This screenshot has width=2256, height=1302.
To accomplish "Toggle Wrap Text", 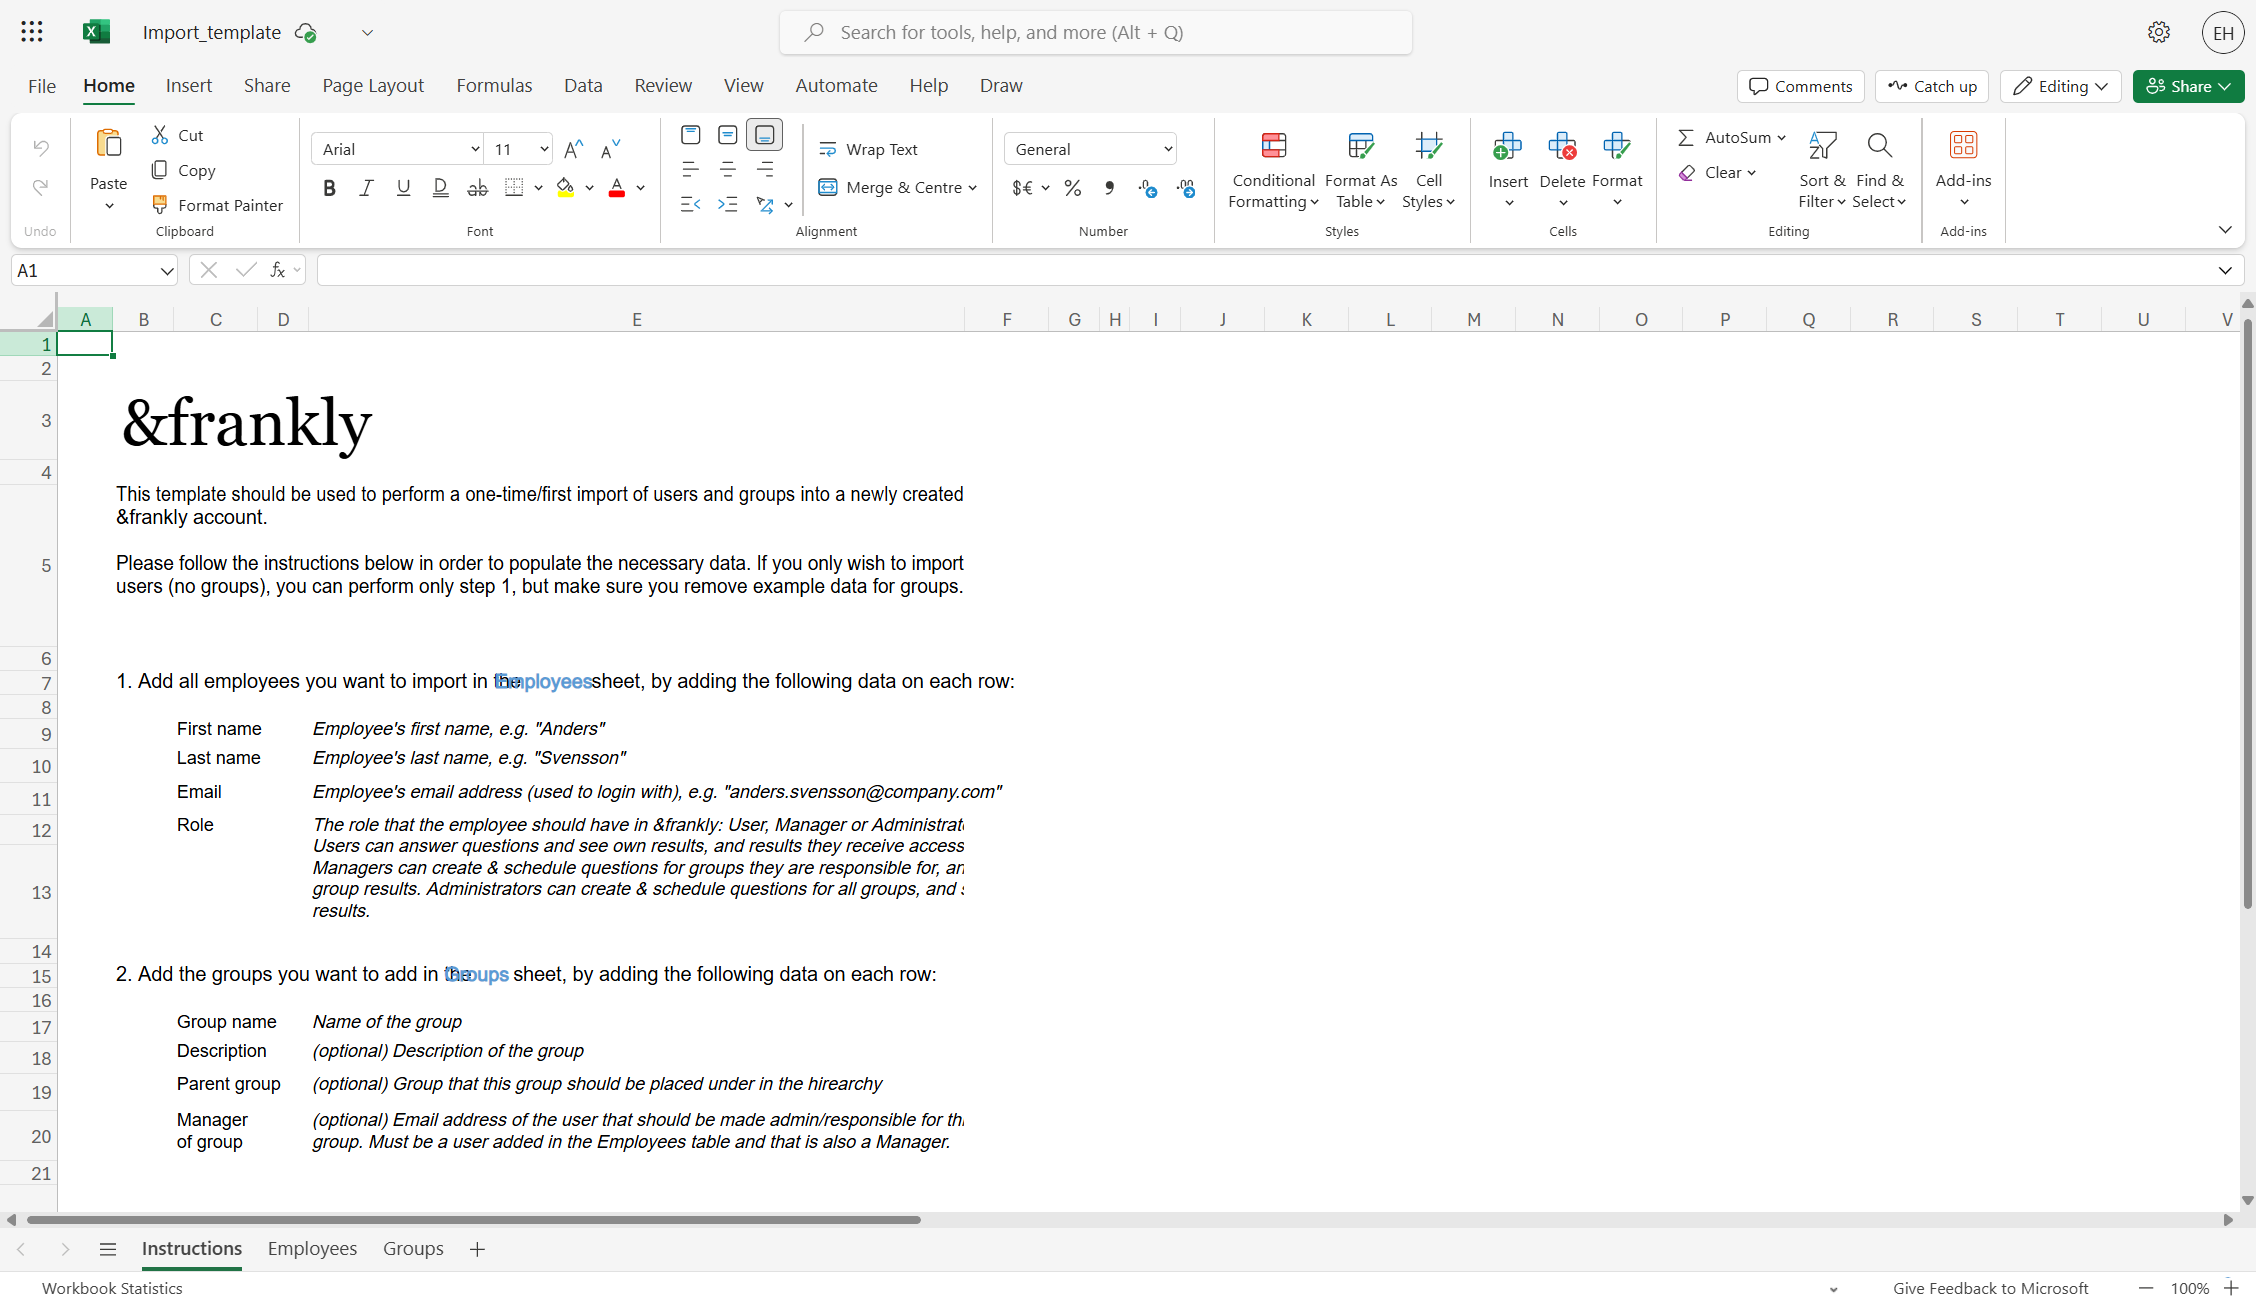I will [868, 149].
